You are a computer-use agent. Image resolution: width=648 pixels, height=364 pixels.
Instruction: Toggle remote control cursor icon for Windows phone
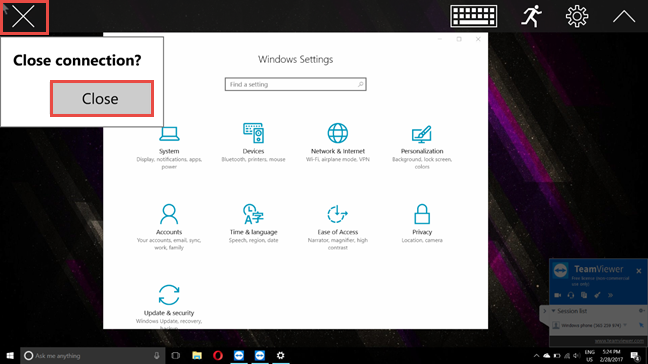tap(641, 325)
